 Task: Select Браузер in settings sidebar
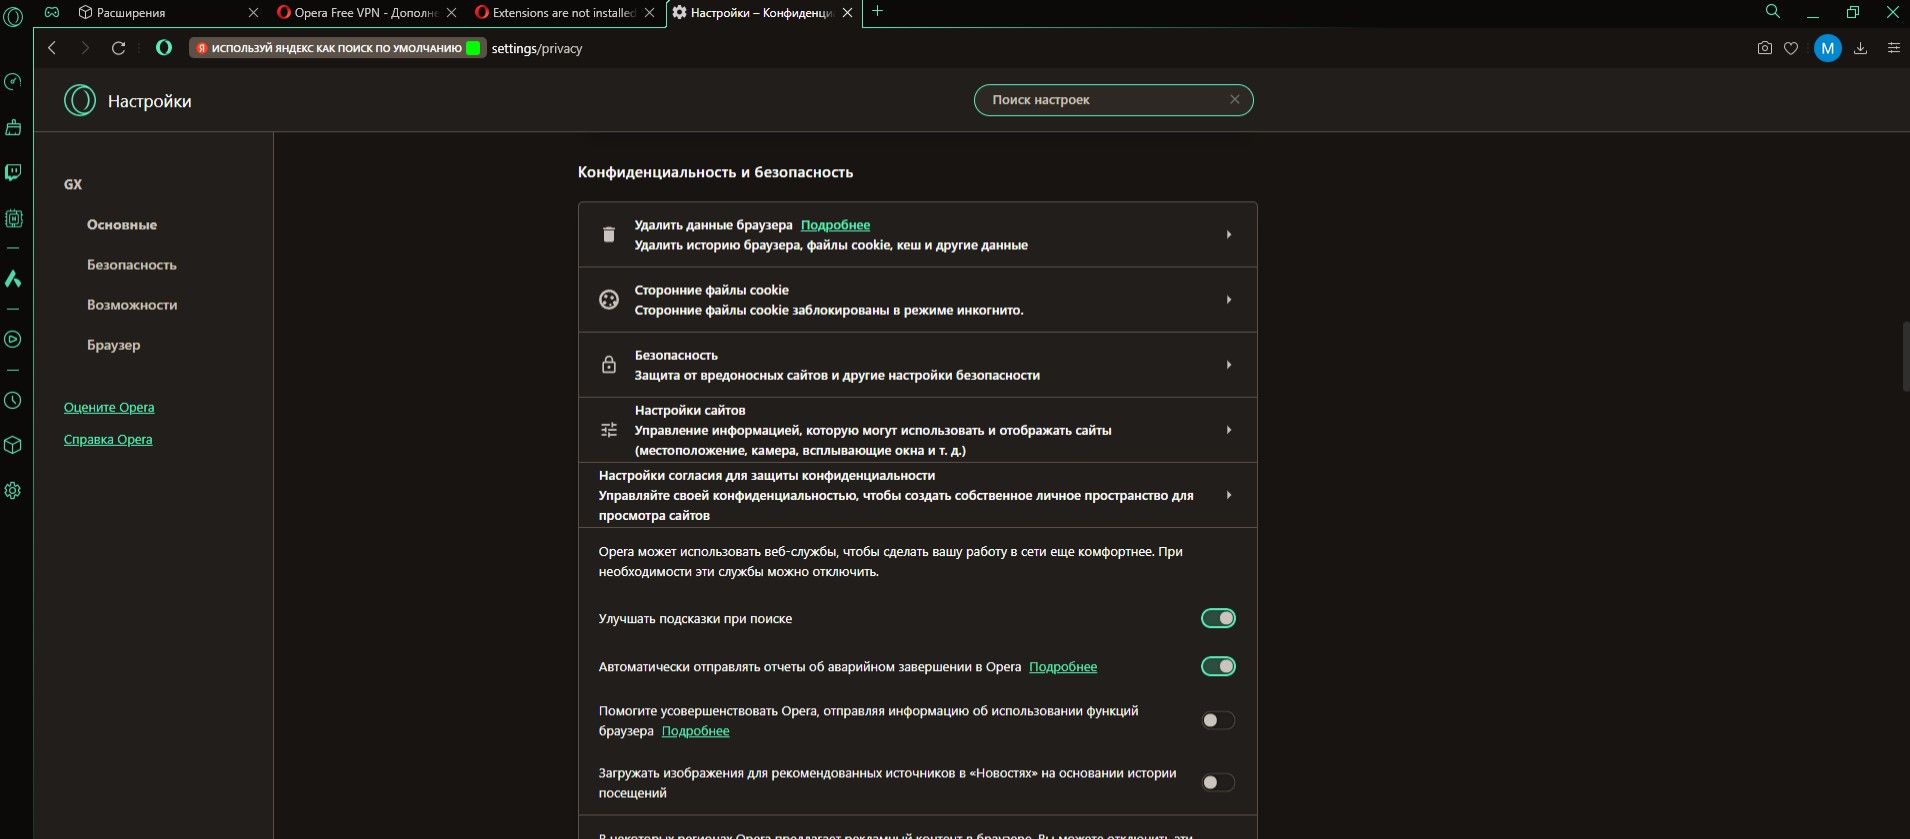coord(114,345)
